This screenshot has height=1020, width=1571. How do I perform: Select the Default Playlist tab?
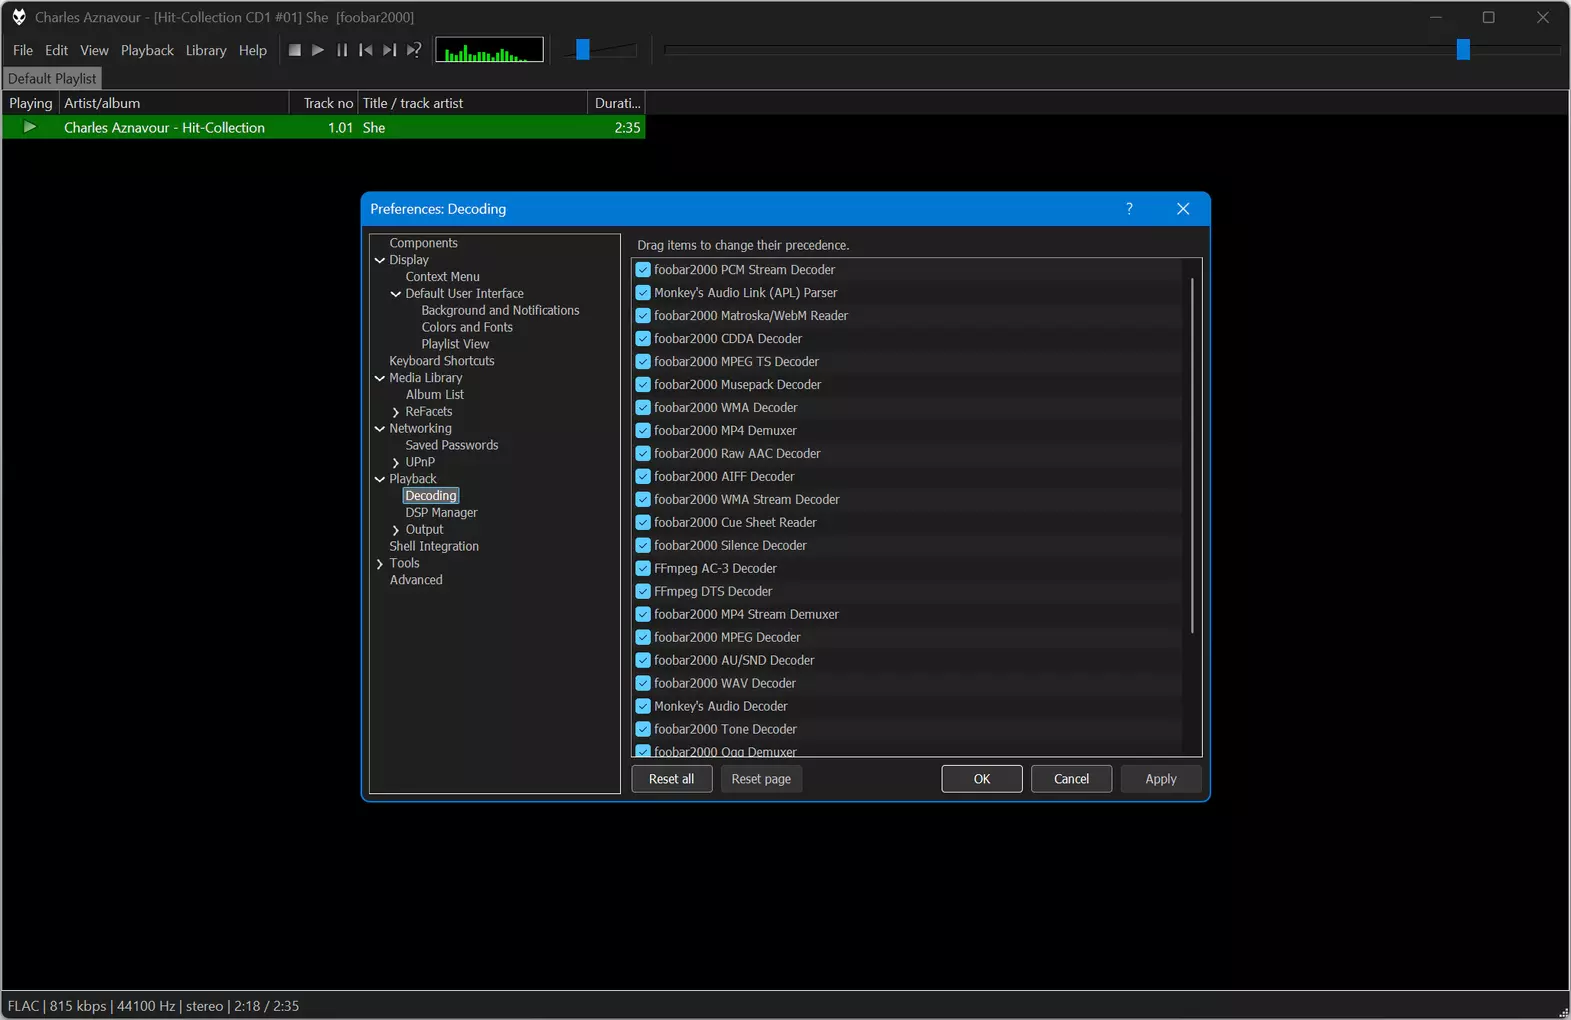pyautogui.click(x=52, y=78)
